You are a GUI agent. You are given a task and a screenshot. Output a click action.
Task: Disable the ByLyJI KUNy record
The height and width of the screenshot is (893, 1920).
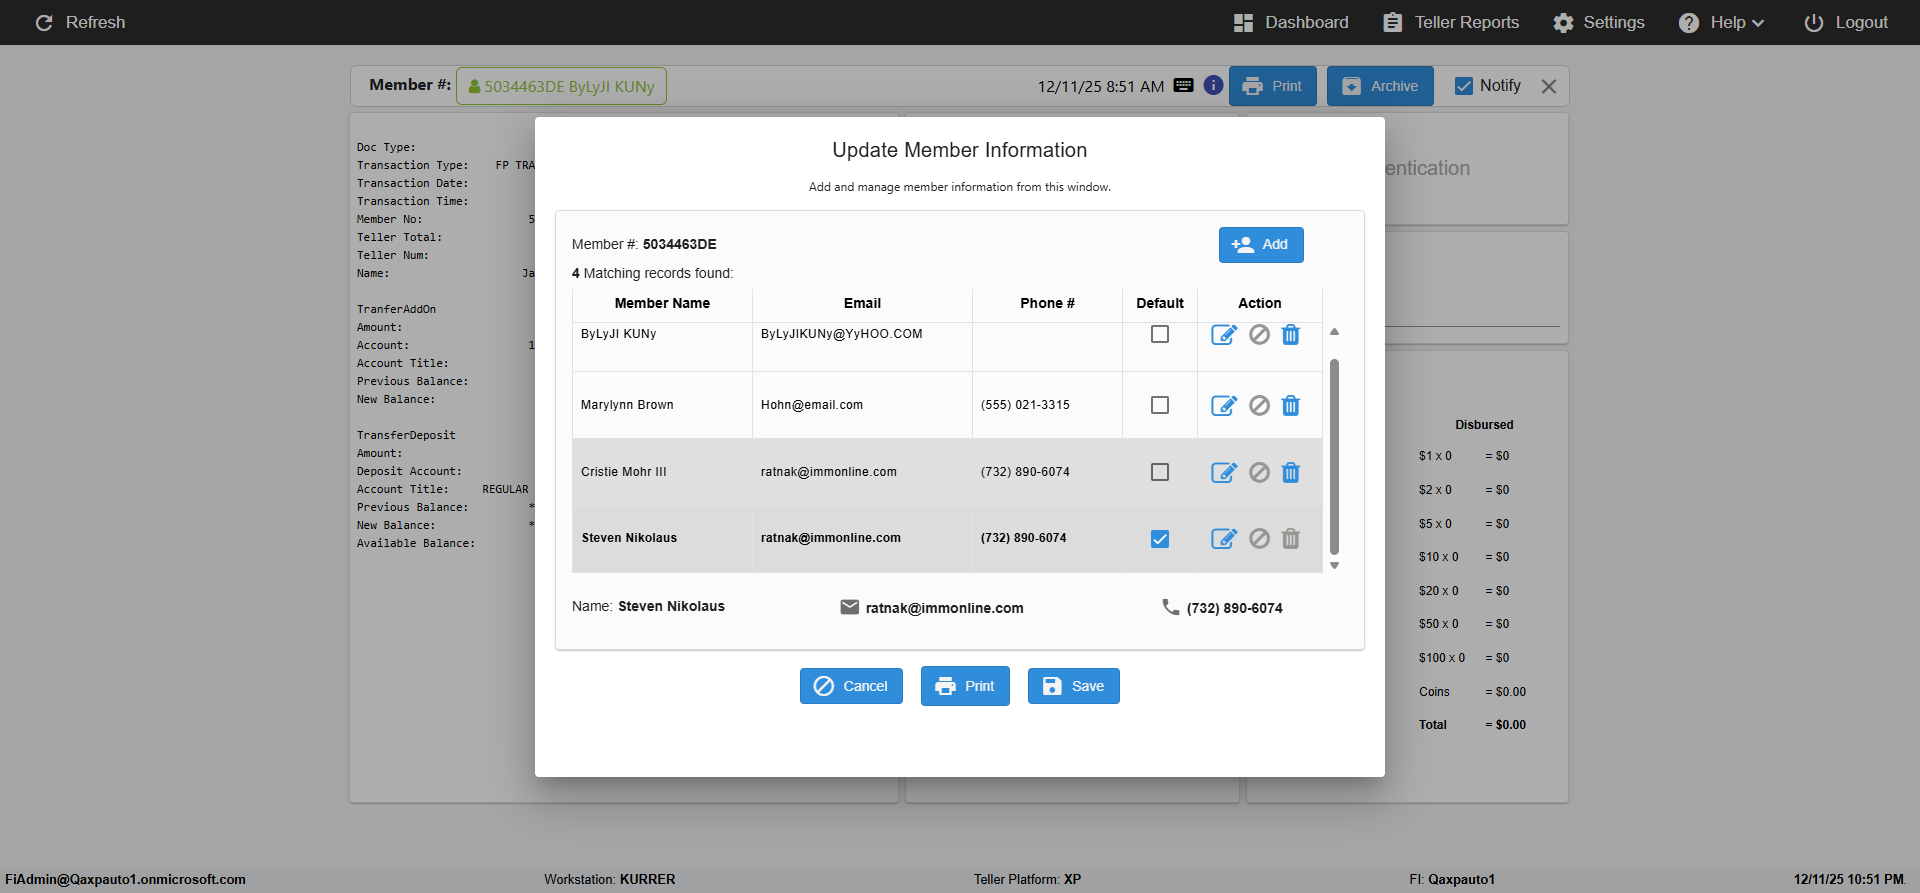[x=1260, y=335]
